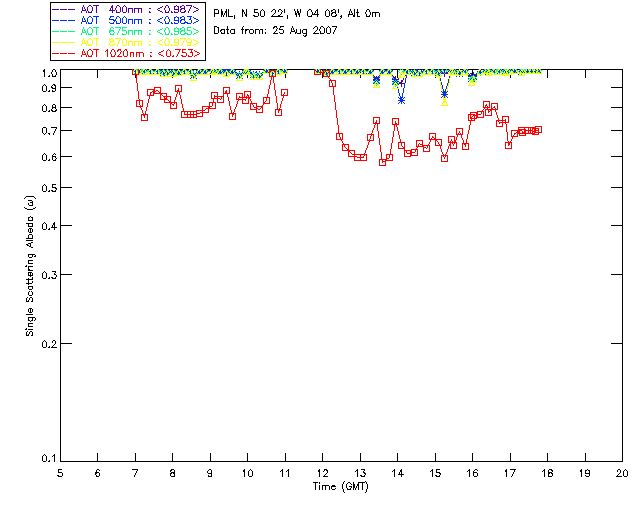Click the lowest red square marker near 13.6 GMT
The image size is (640, 512).
pos(382,162)
